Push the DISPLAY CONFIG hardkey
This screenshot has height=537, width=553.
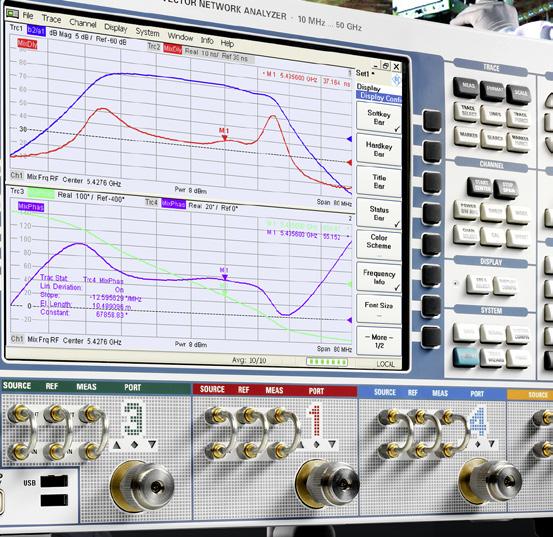pos(506,285)
